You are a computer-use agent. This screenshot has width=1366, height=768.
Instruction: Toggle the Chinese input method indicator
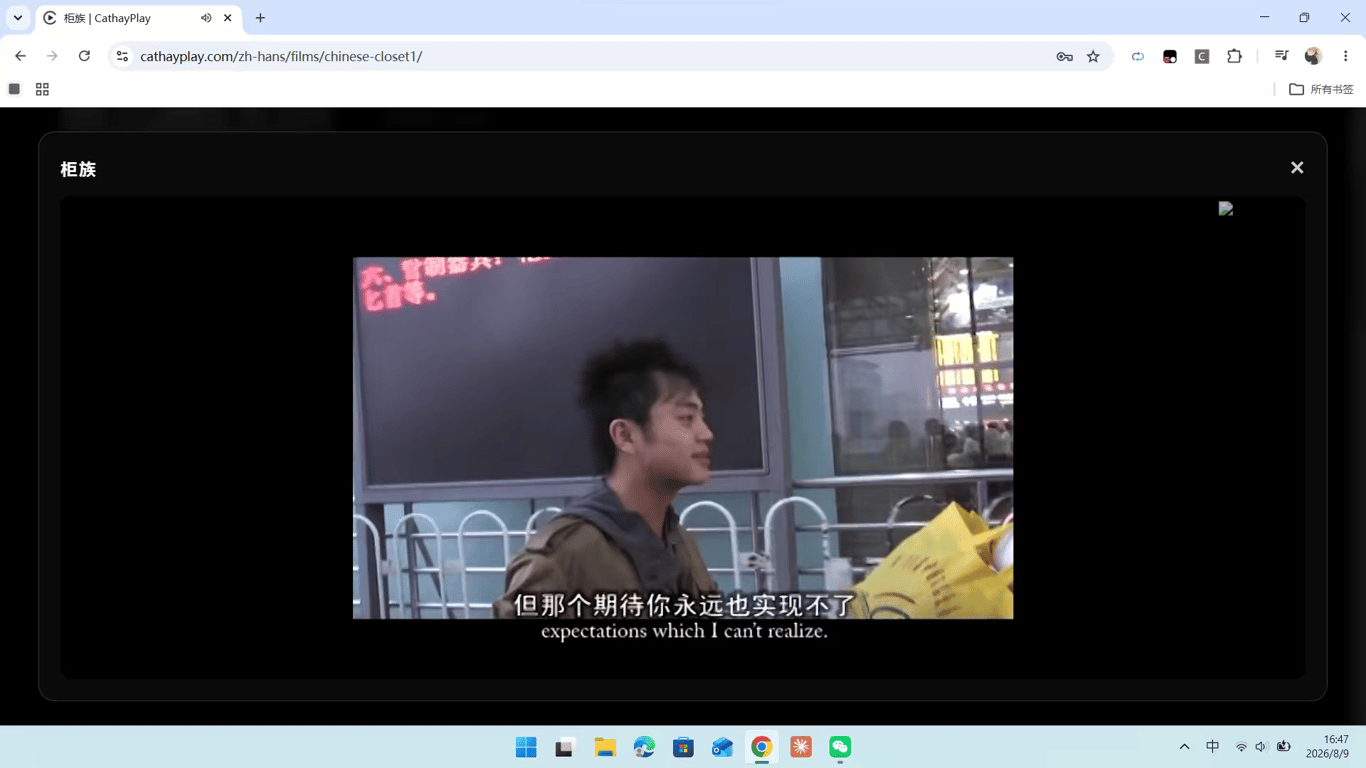point(1212,747)
